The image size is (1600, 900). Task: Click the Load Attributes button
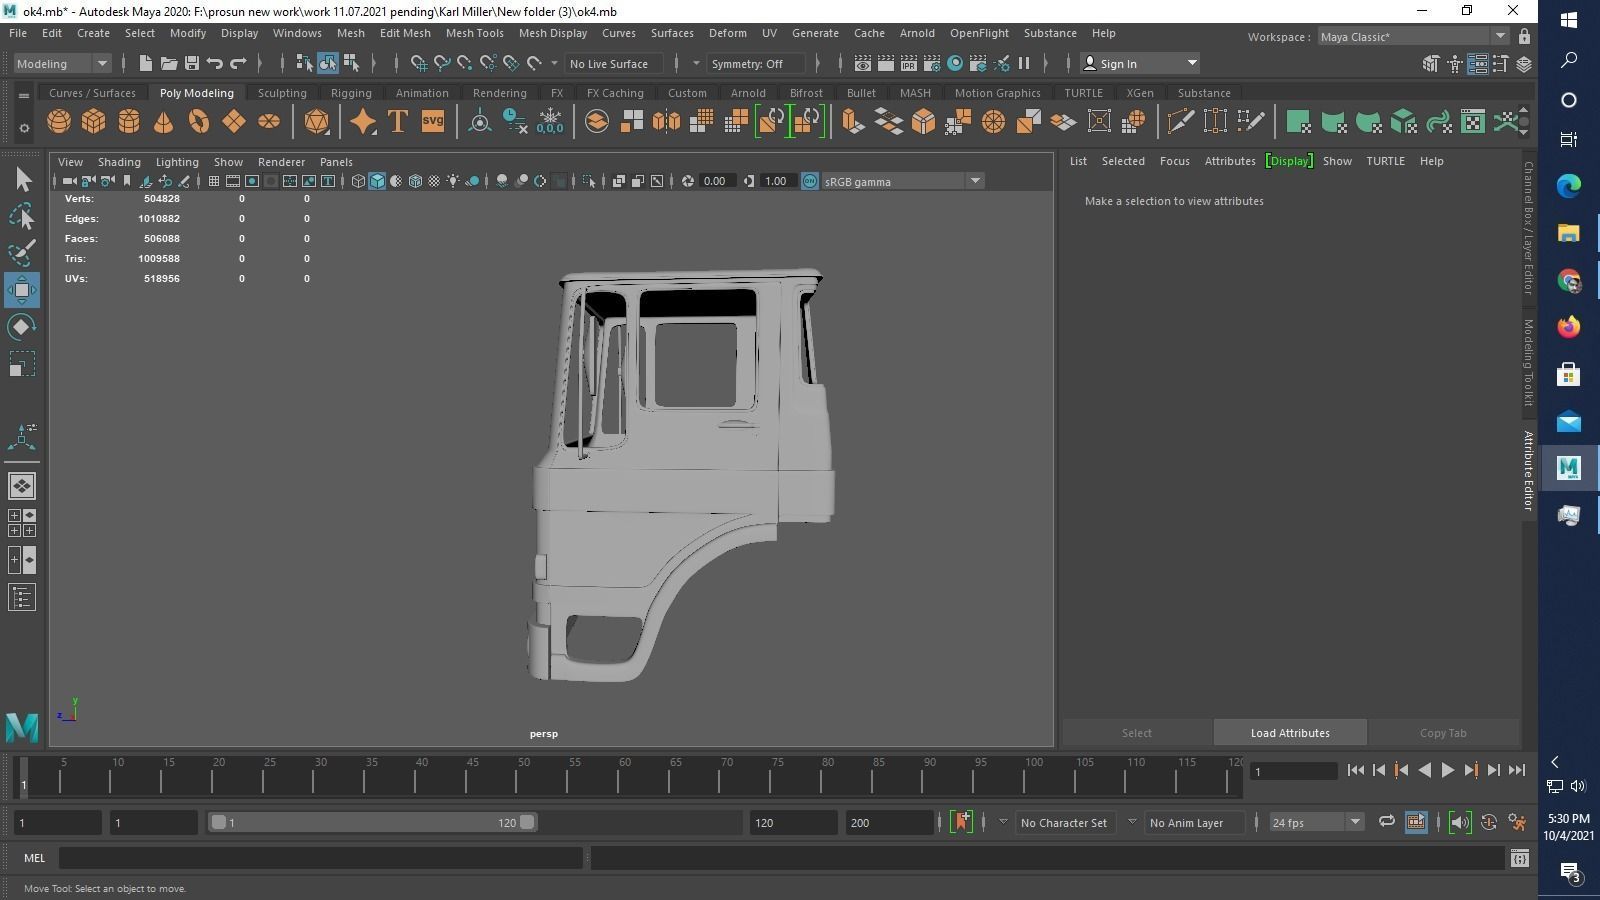tap(1289, 733)
